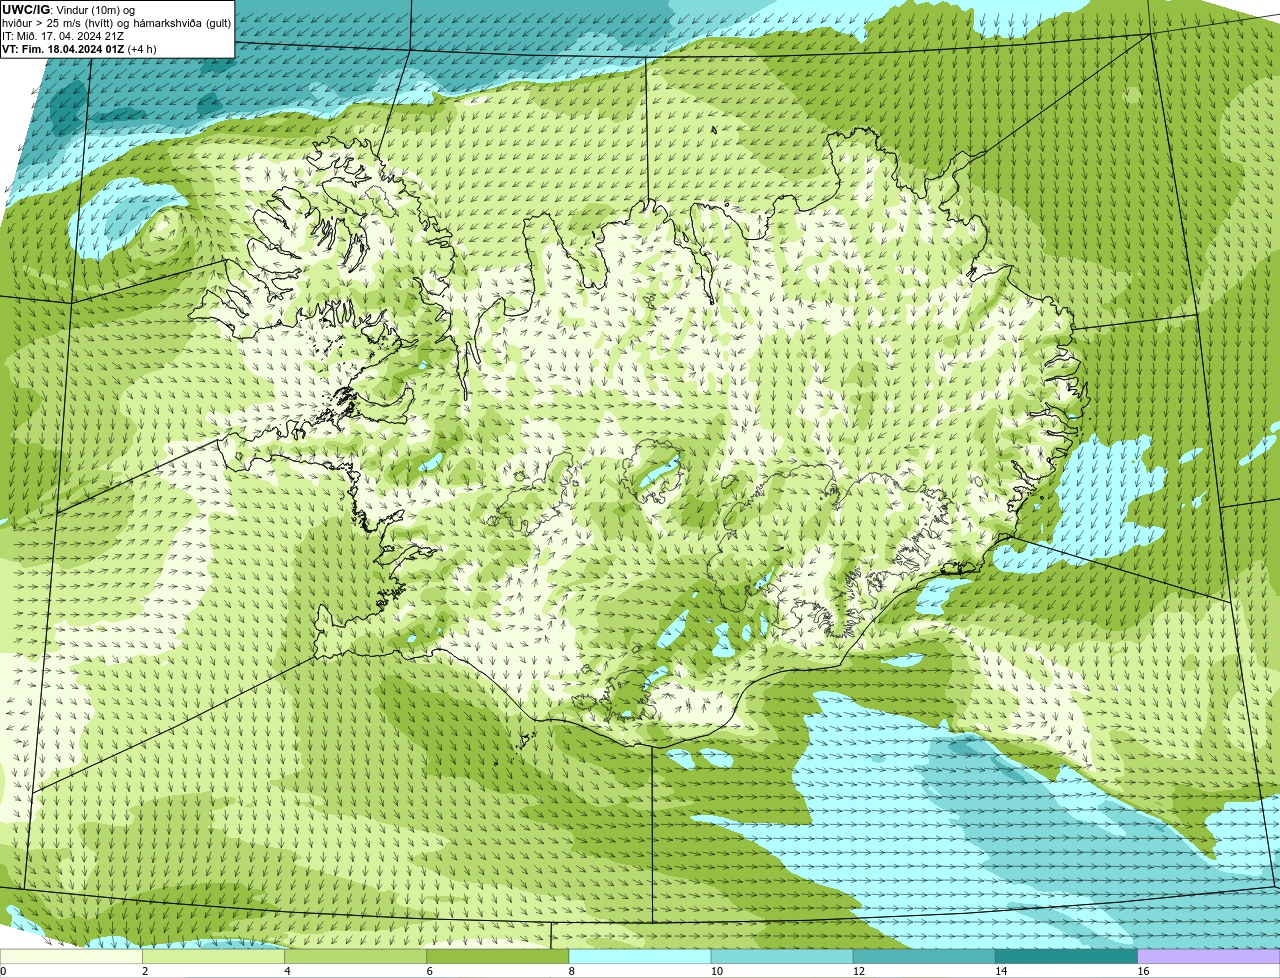The width and height of the screenshot is (1280, 978).
Task: Click the 12–14 m/s teal legend swatch
Action: pos(924,957)
